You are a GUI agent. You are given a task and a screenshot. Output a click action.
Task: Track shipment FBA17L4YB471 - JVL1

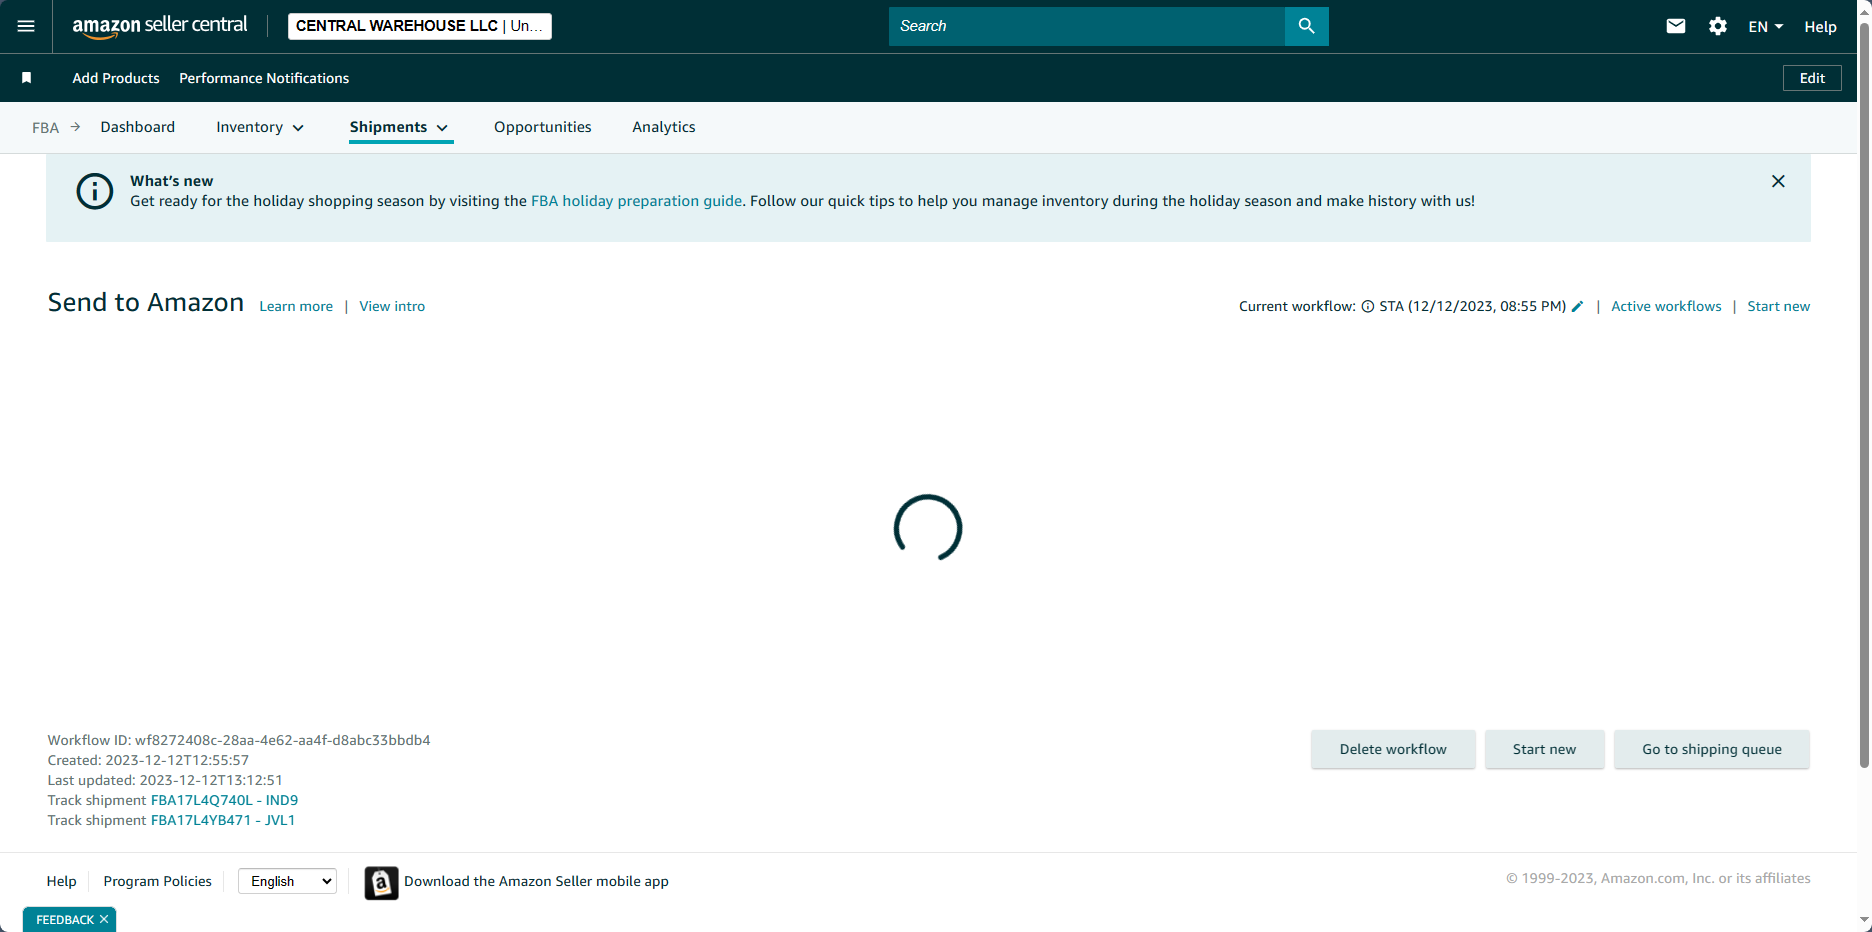223,820
